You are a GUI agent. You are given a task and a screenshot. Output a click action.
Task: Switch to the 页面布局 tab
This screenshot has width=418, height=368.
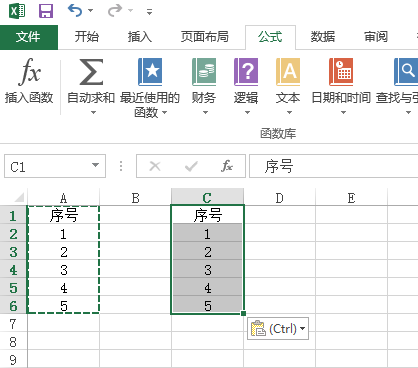pyautogui.click(x=204, y=37)
